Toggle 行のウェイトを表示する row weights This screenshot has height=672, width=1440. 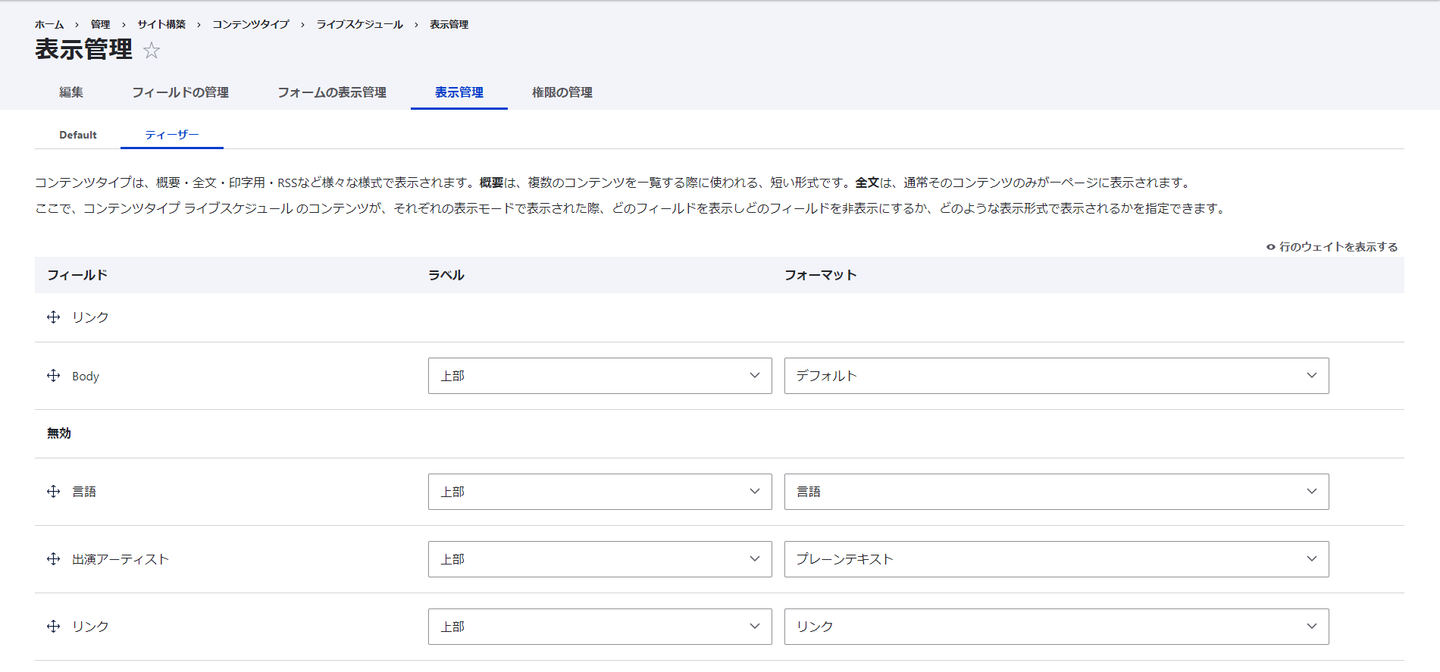point(1332,247)
